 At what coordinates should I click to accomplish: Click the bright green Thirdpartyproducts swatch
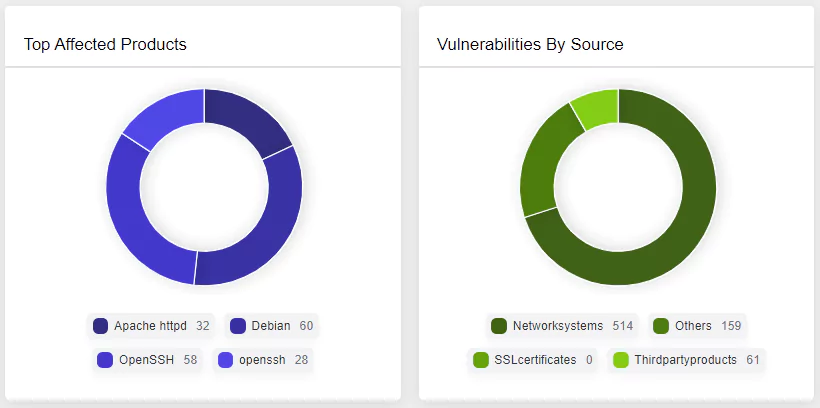point(621,360)
